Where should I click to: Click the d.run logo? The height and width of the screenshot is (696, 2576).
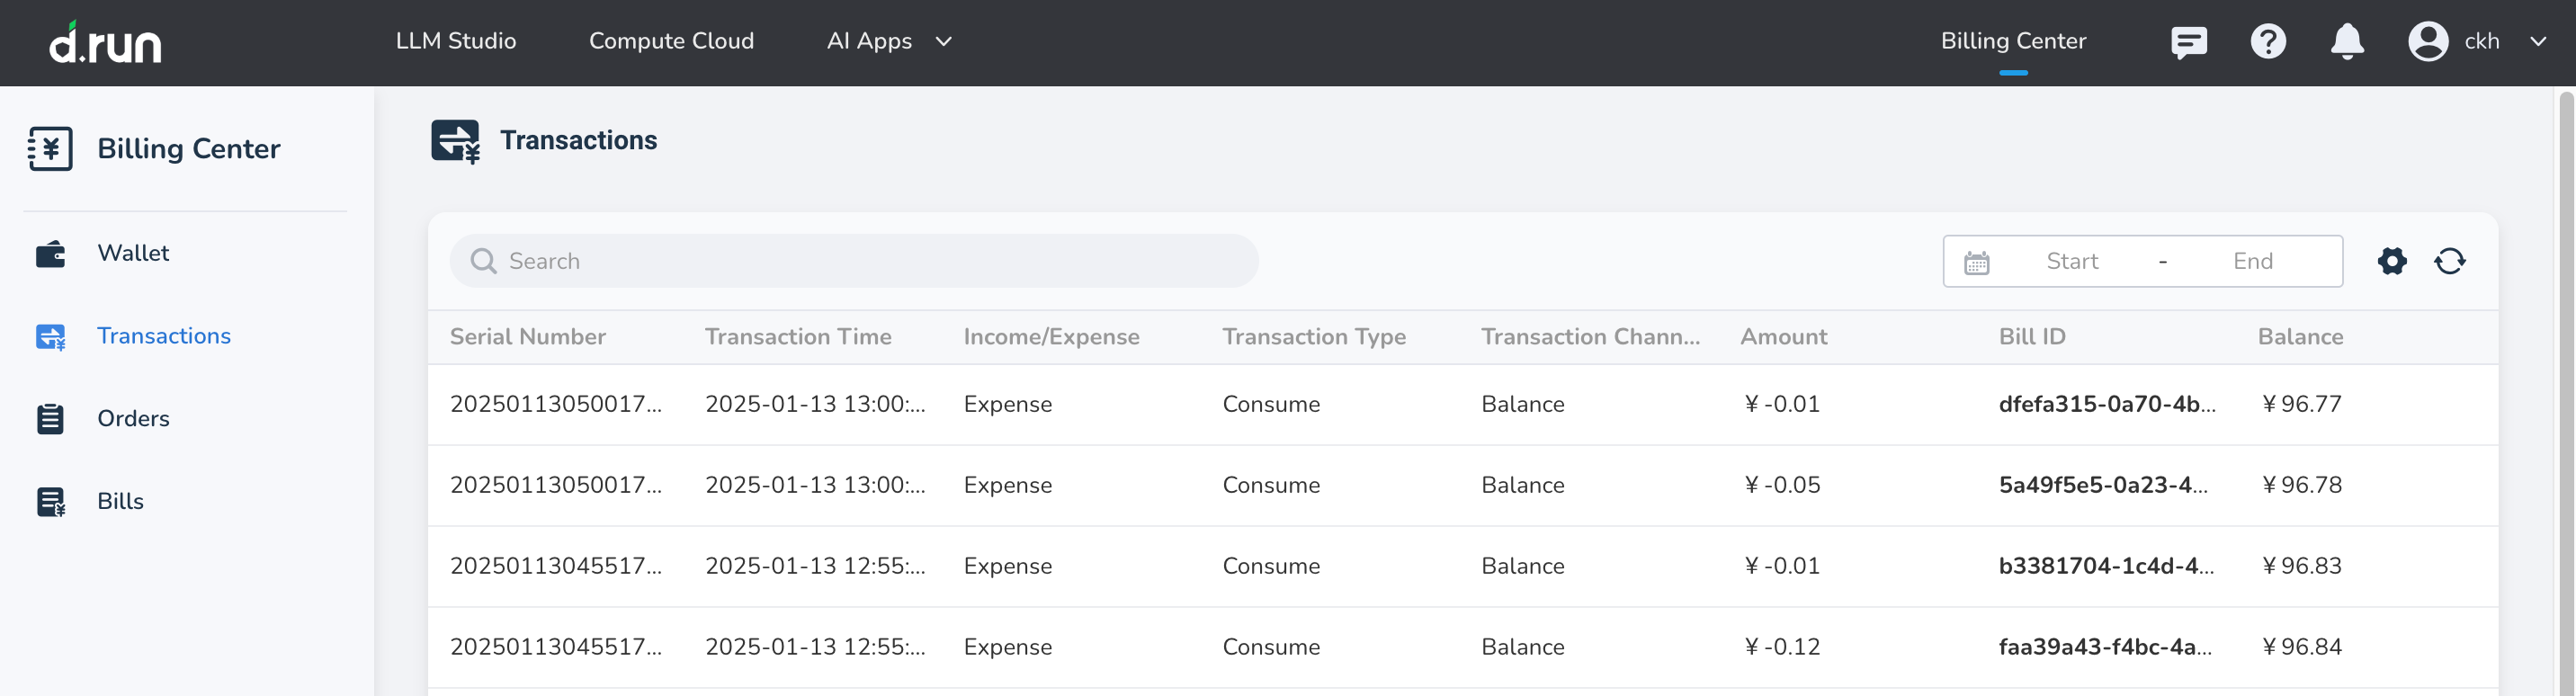107,42
